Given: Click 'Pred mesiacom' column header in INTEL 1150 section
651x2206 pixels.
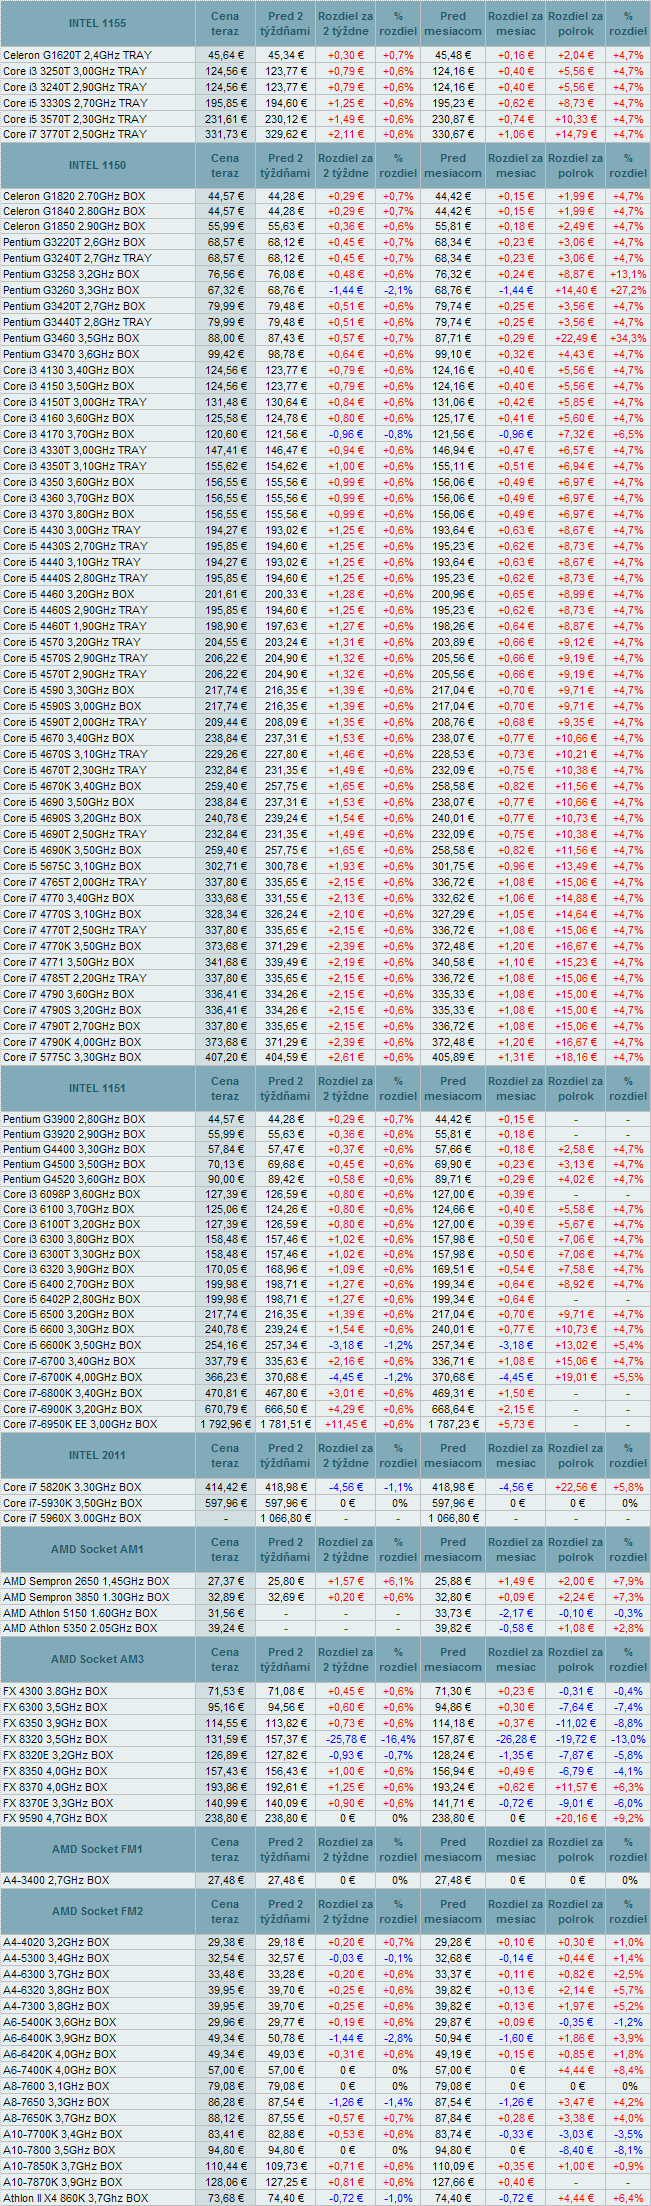Looking at the screenshot, I should (x=453, y=165).
